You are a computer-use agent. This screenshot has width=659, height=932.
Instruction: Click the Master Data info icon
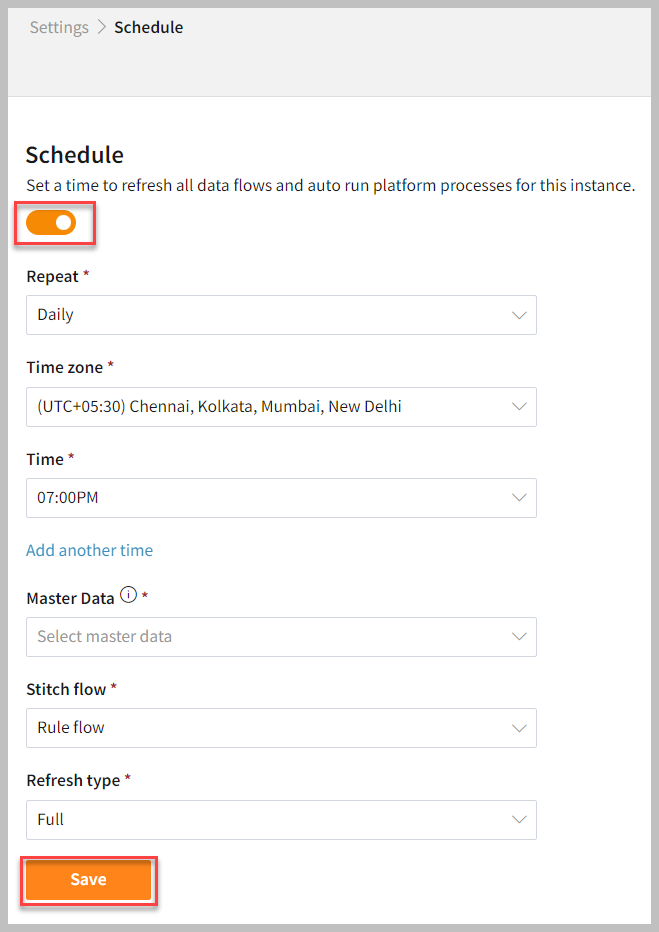click(128, 595)
